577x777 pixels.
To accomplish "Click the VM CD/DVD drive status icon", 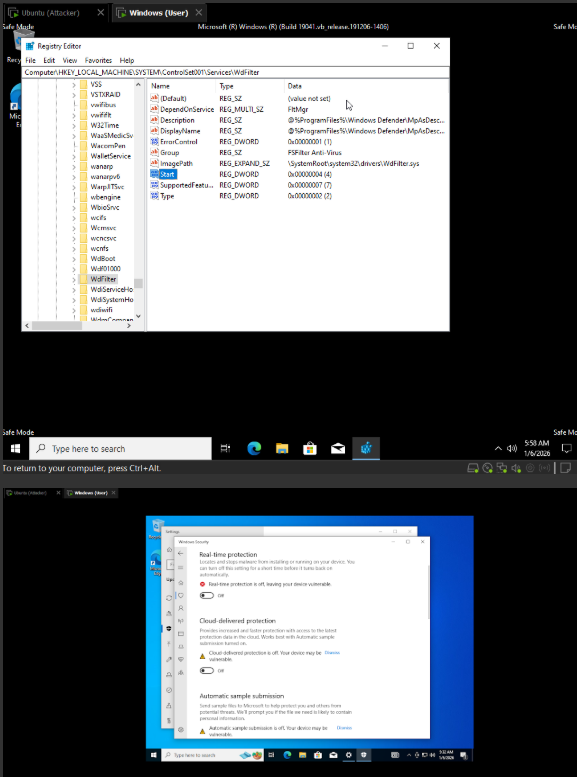I will 487,468.
